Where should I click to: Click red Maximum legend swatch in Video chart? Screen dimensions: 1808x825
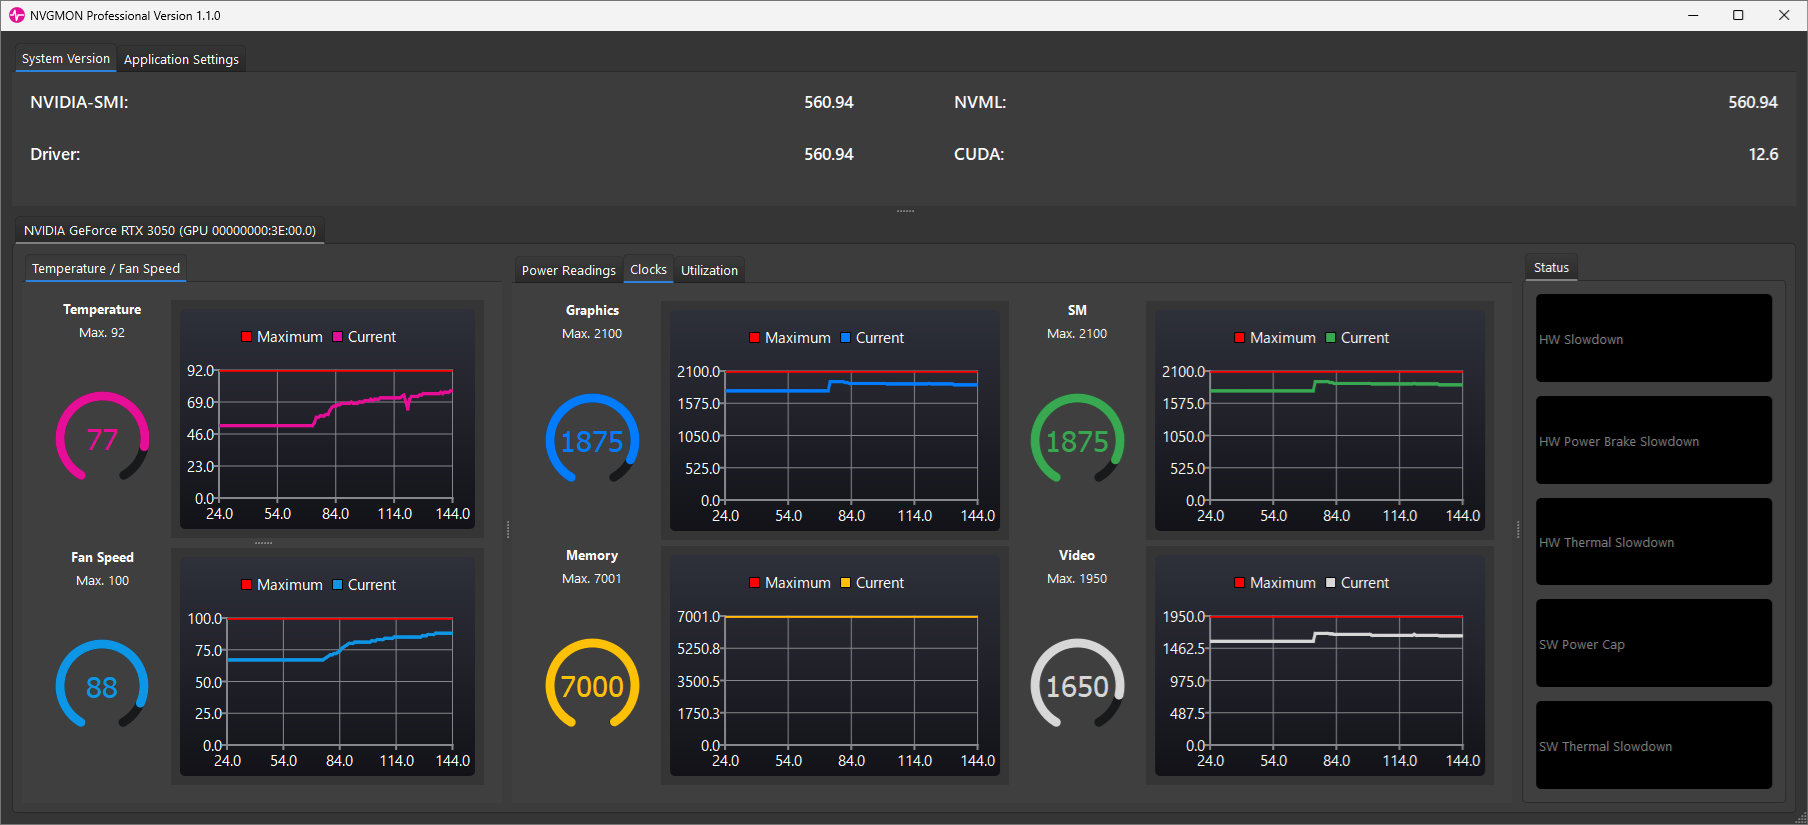(1239, 583)
